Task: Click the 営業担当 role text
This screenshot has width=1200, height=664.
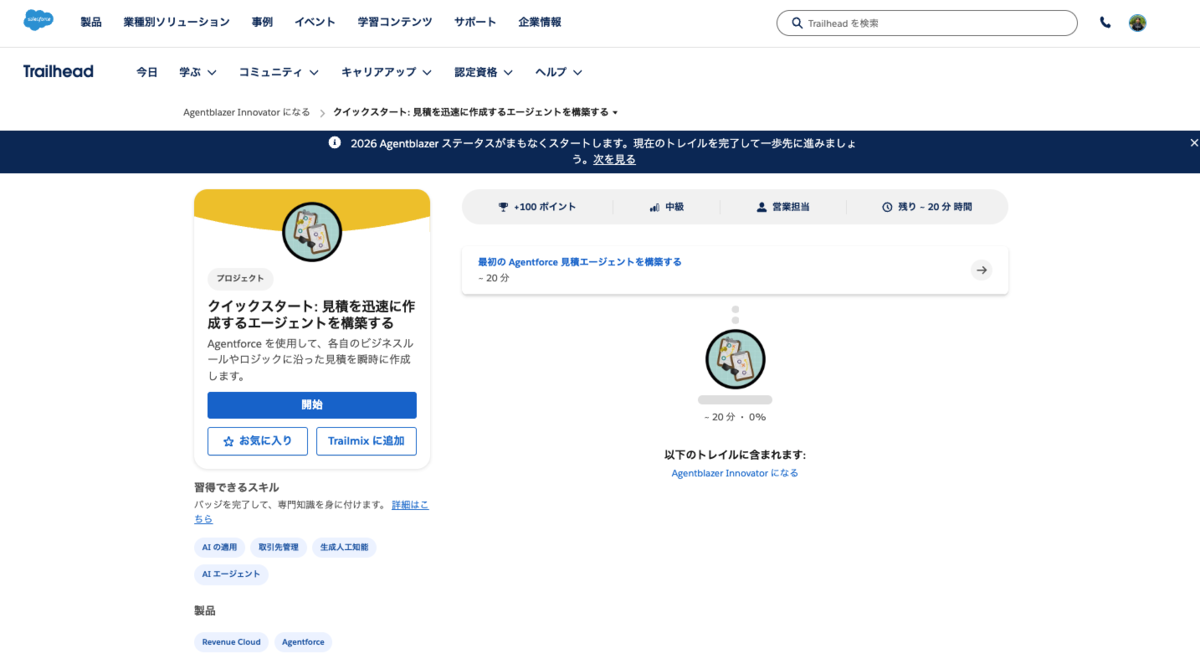Action: pyautogui.click(x=790, y=207)
